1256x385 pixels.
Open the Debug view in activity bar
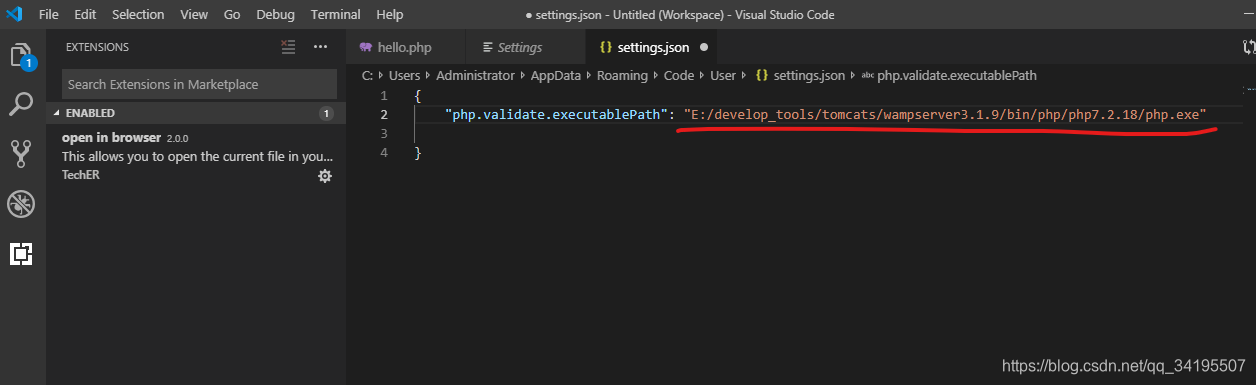click(x=21, y=204)
